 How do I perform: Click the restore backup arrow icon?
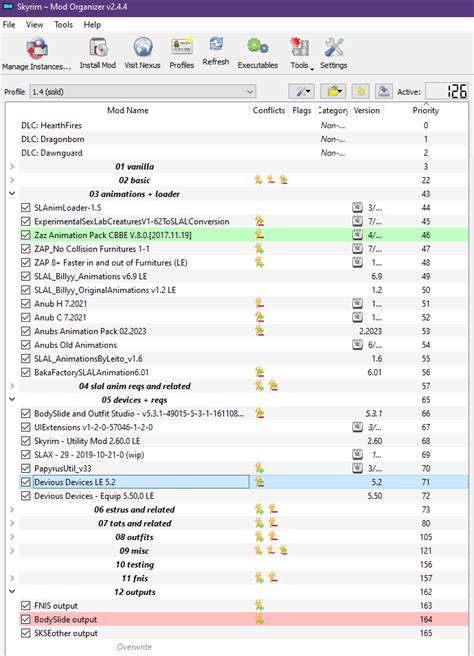pos(360,91)
